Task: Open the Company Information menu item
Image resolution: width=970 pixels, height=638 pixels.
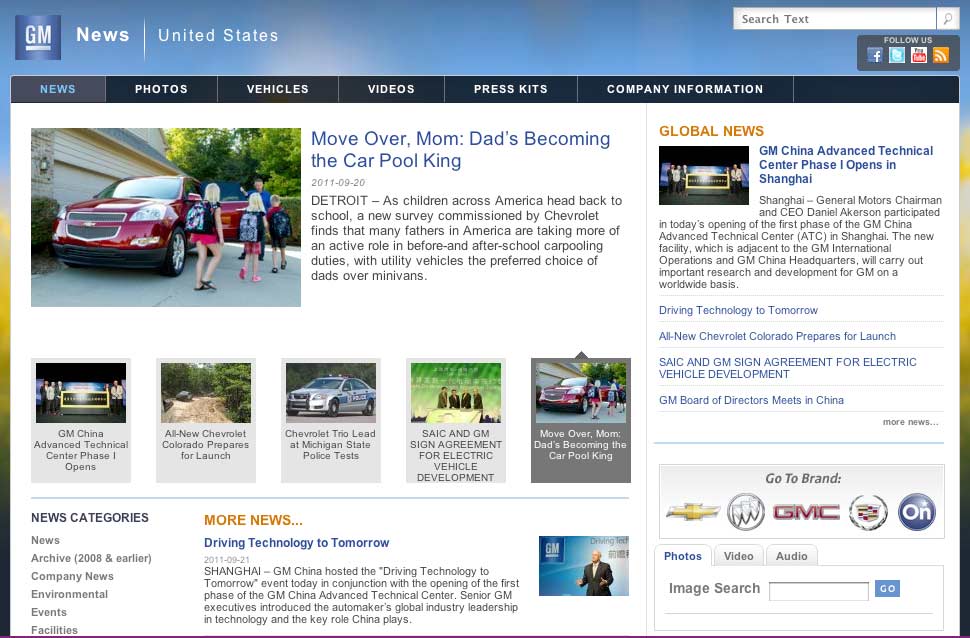Action: click(x=685, y=89)
